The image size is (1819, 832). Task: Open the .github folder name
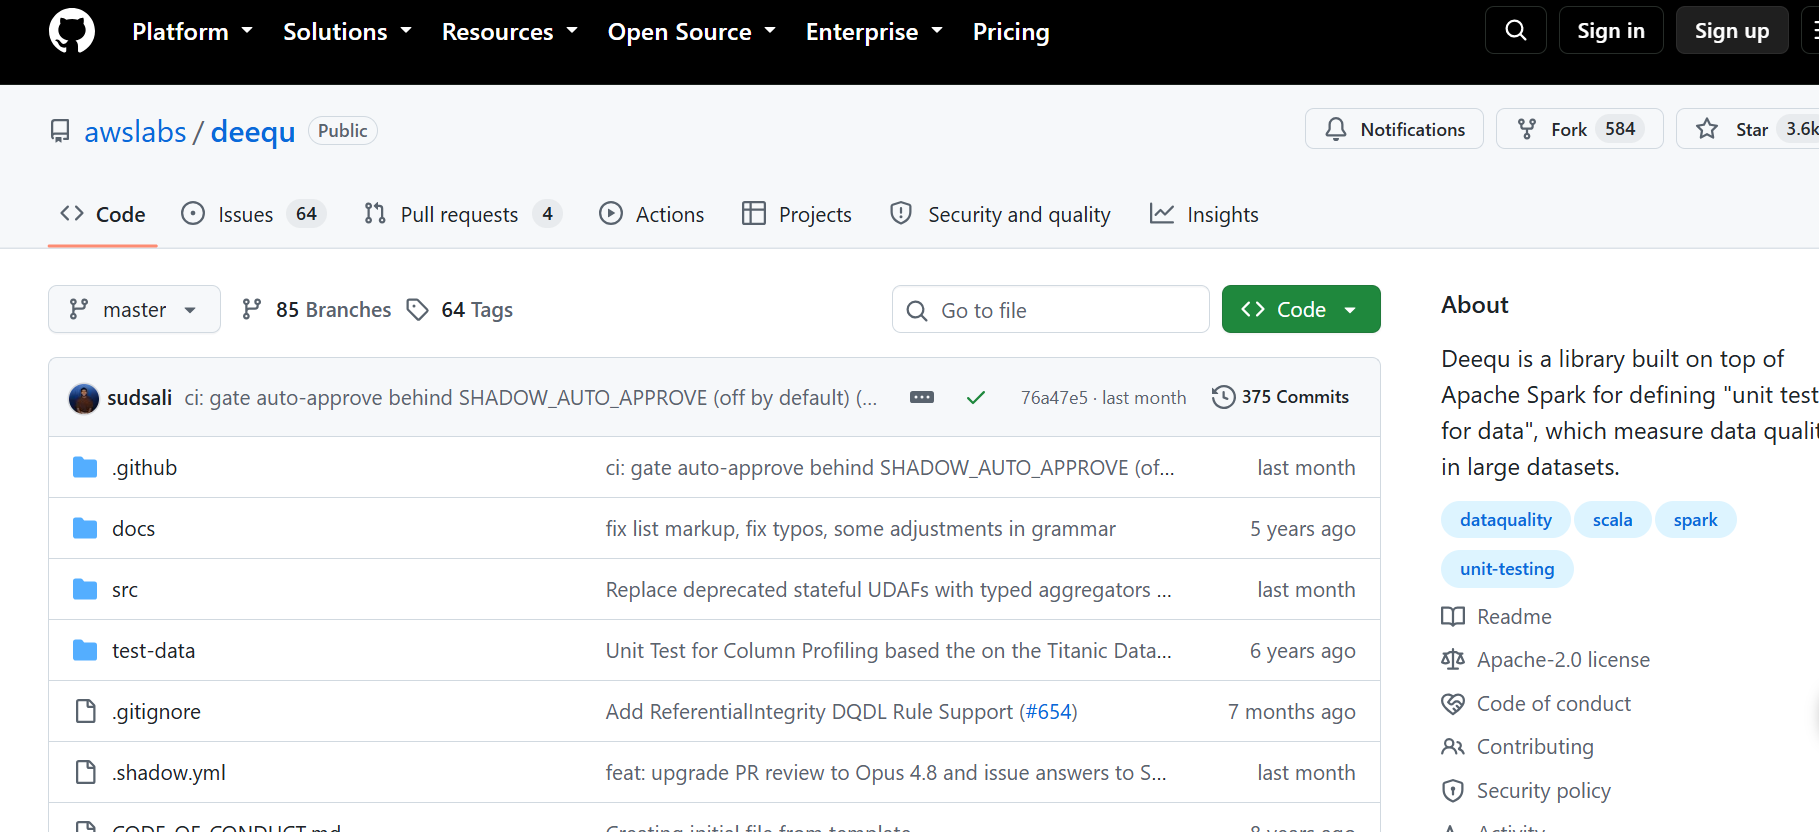coord(144,468)
